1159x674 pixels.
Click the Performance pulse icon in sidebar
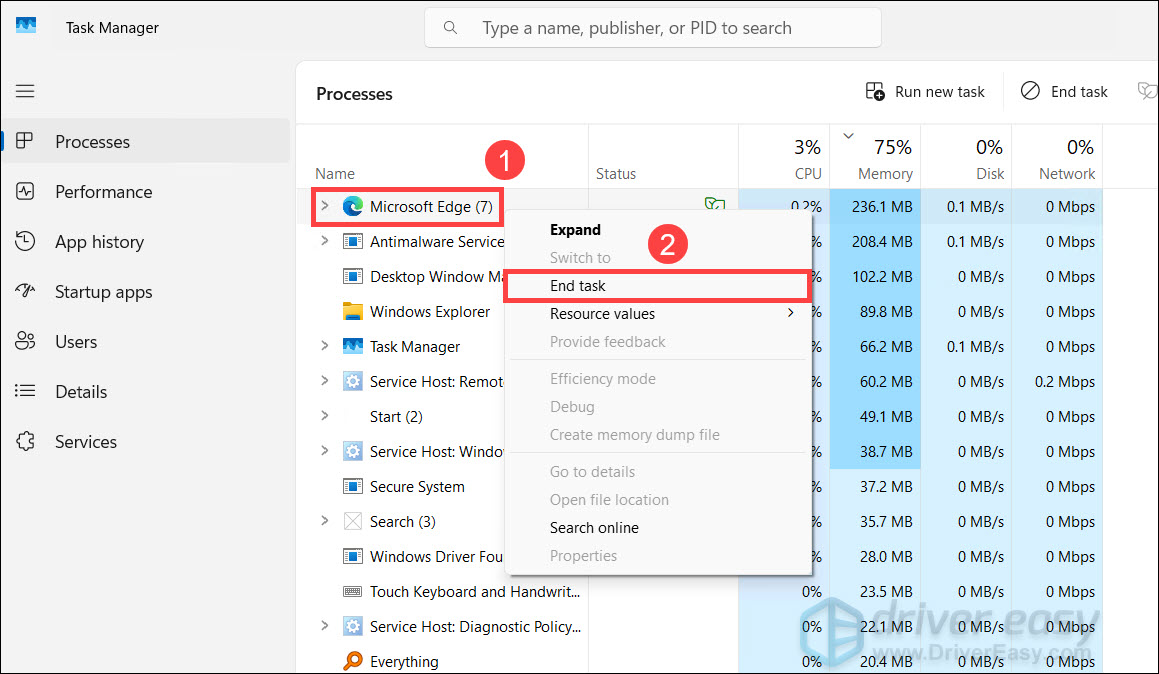25,191
